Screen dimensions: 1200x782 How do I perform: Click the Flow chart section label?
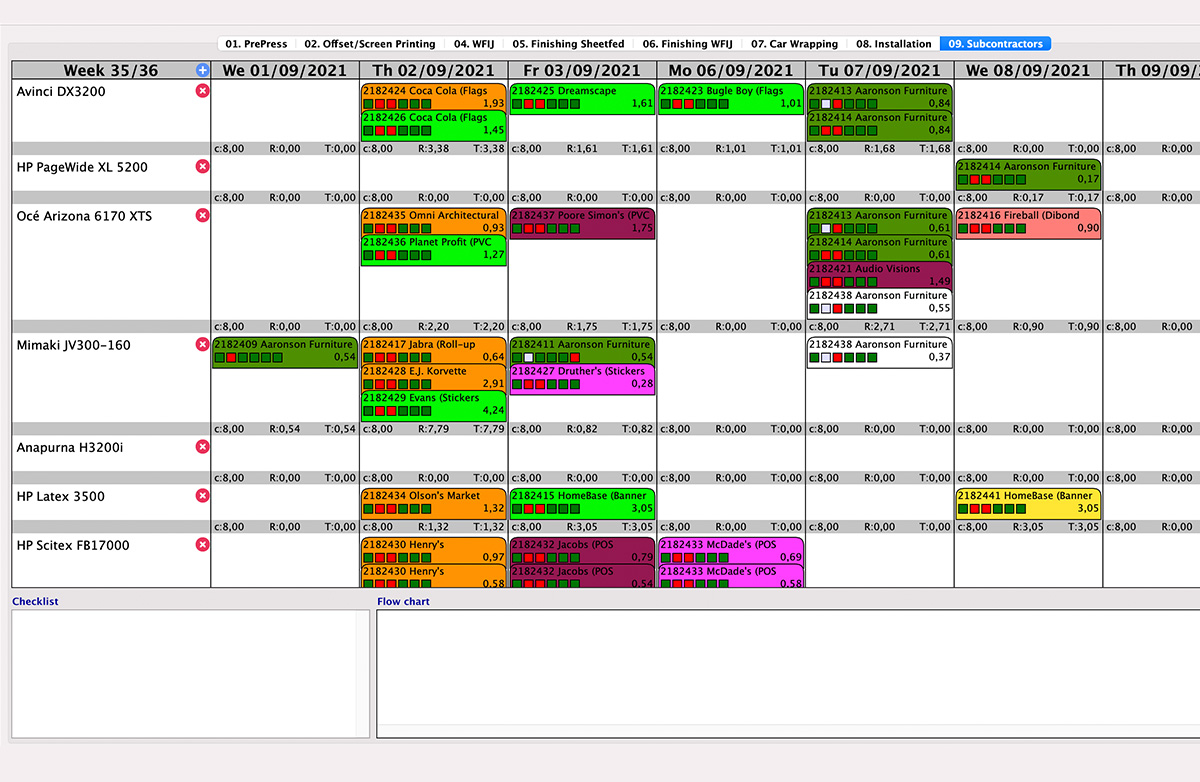point(403,601)
